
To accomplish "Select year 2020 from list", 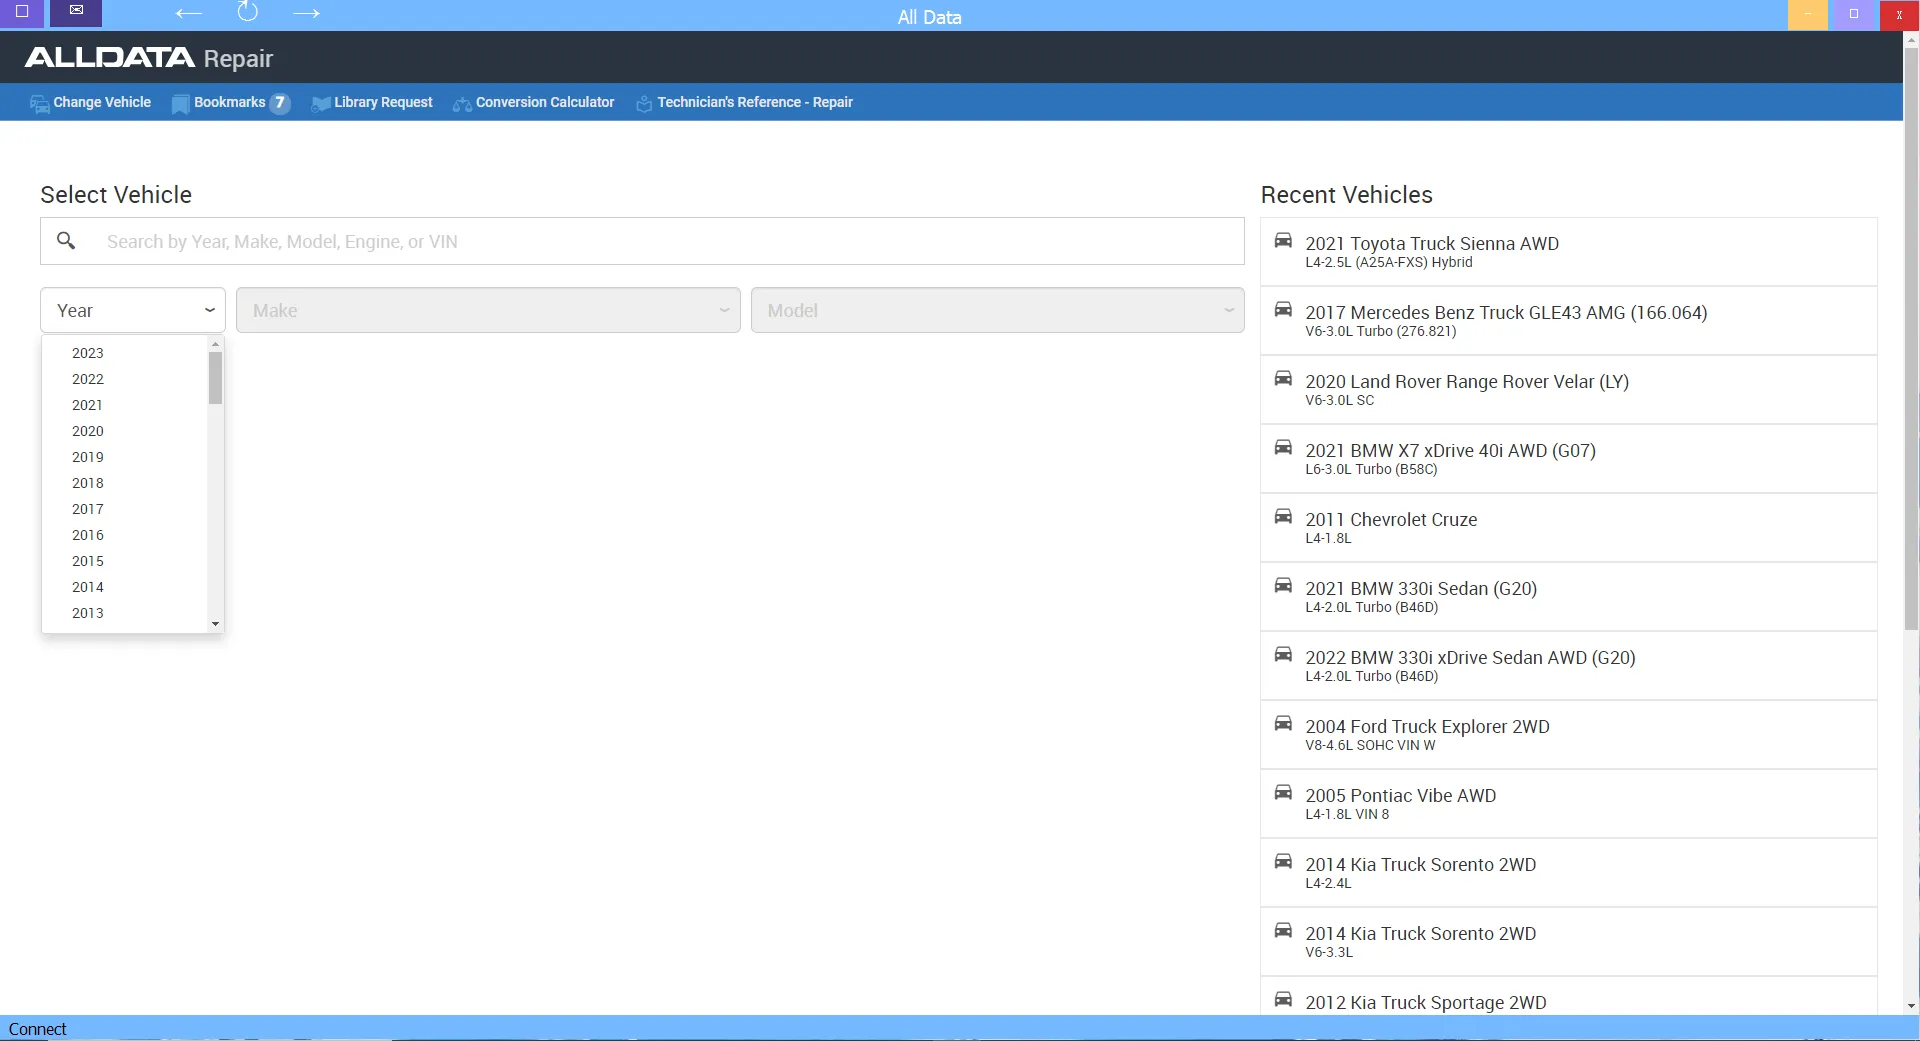I will point(88,431).
